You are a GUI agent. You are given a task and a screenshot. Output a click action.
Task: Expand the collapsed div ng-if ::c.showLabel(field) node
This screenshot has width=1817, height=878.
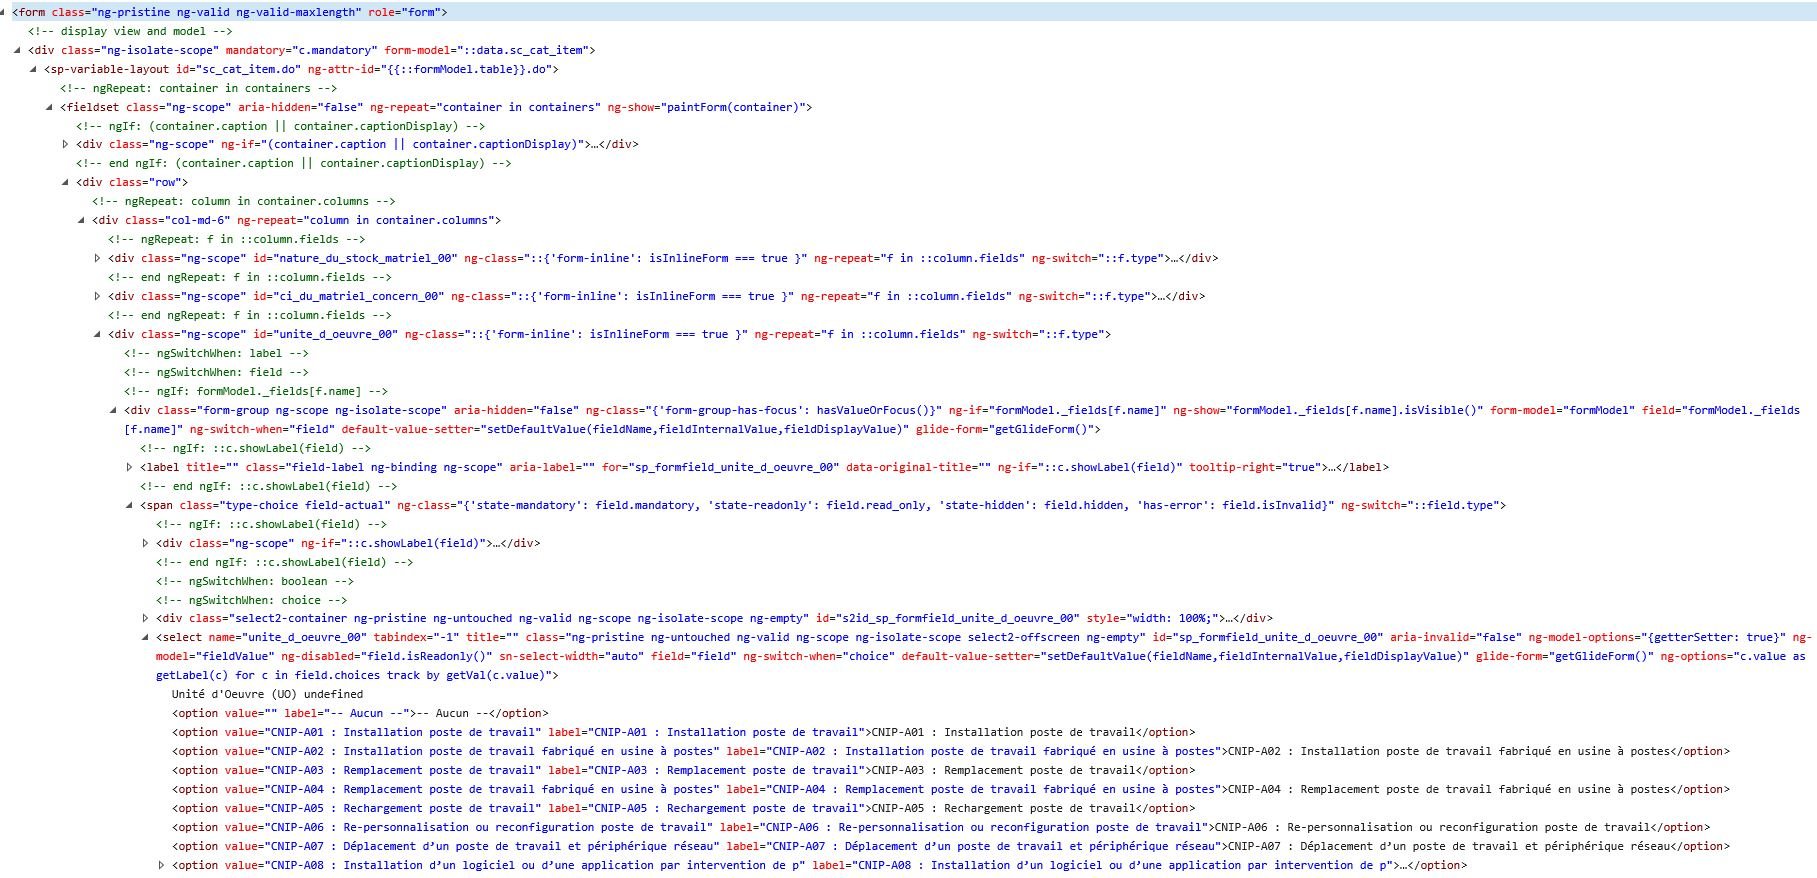(x=146, y=543)
